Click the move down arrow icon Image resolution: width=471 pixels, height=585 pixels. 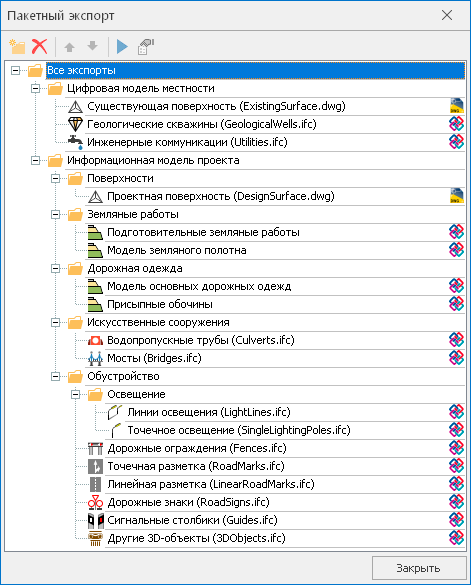point(92,46)
